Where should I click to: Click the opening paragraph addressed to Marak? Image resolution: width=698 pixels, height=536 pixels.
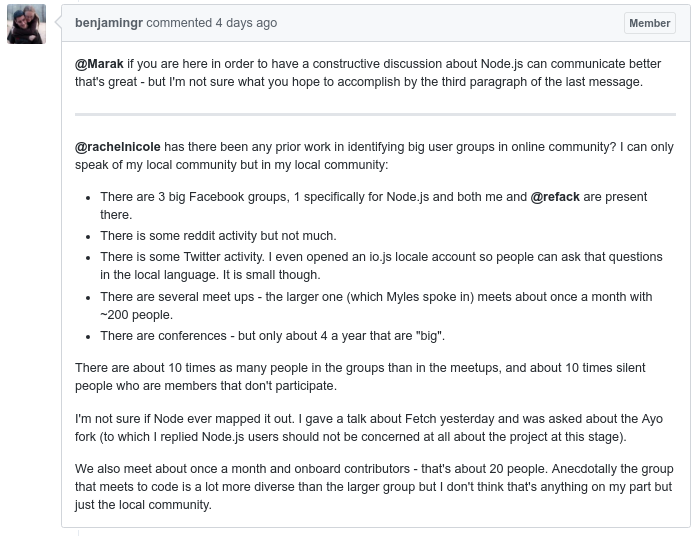[368, 73]
